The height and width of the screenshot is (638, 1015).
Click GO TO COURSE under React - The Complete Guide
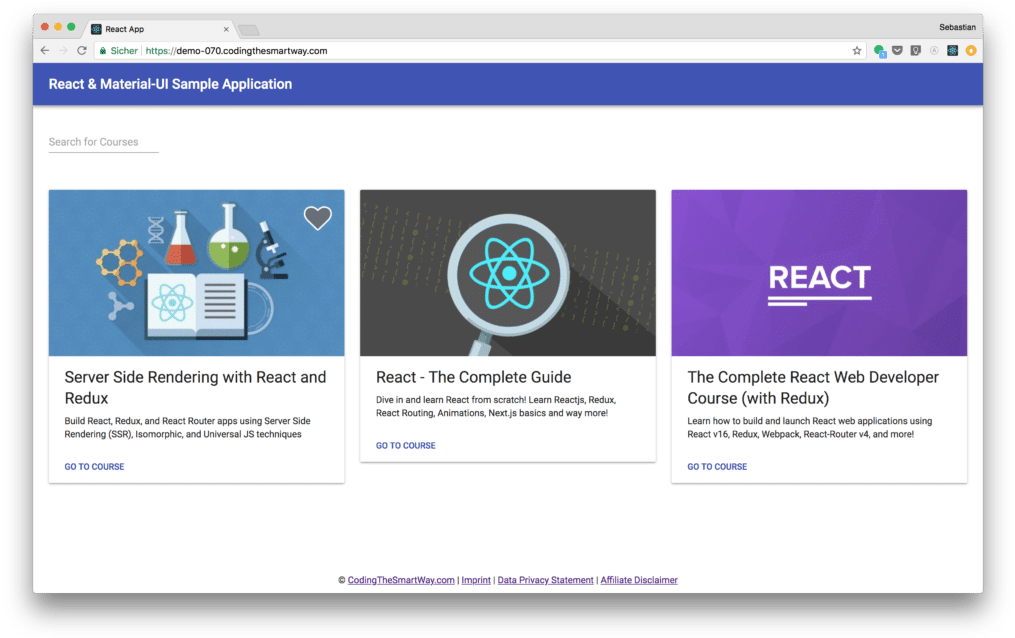[405, 445]
